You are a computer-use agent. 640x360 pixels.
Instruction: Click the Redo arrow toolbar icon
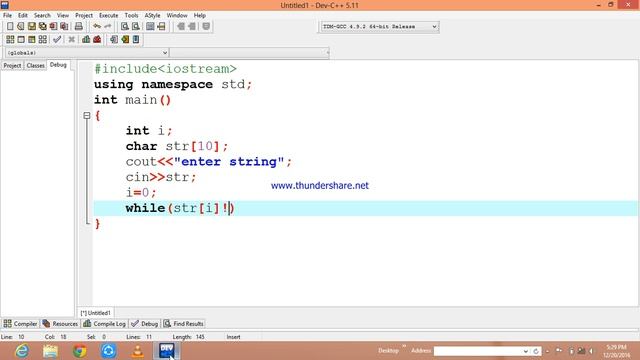click(108, 27)
